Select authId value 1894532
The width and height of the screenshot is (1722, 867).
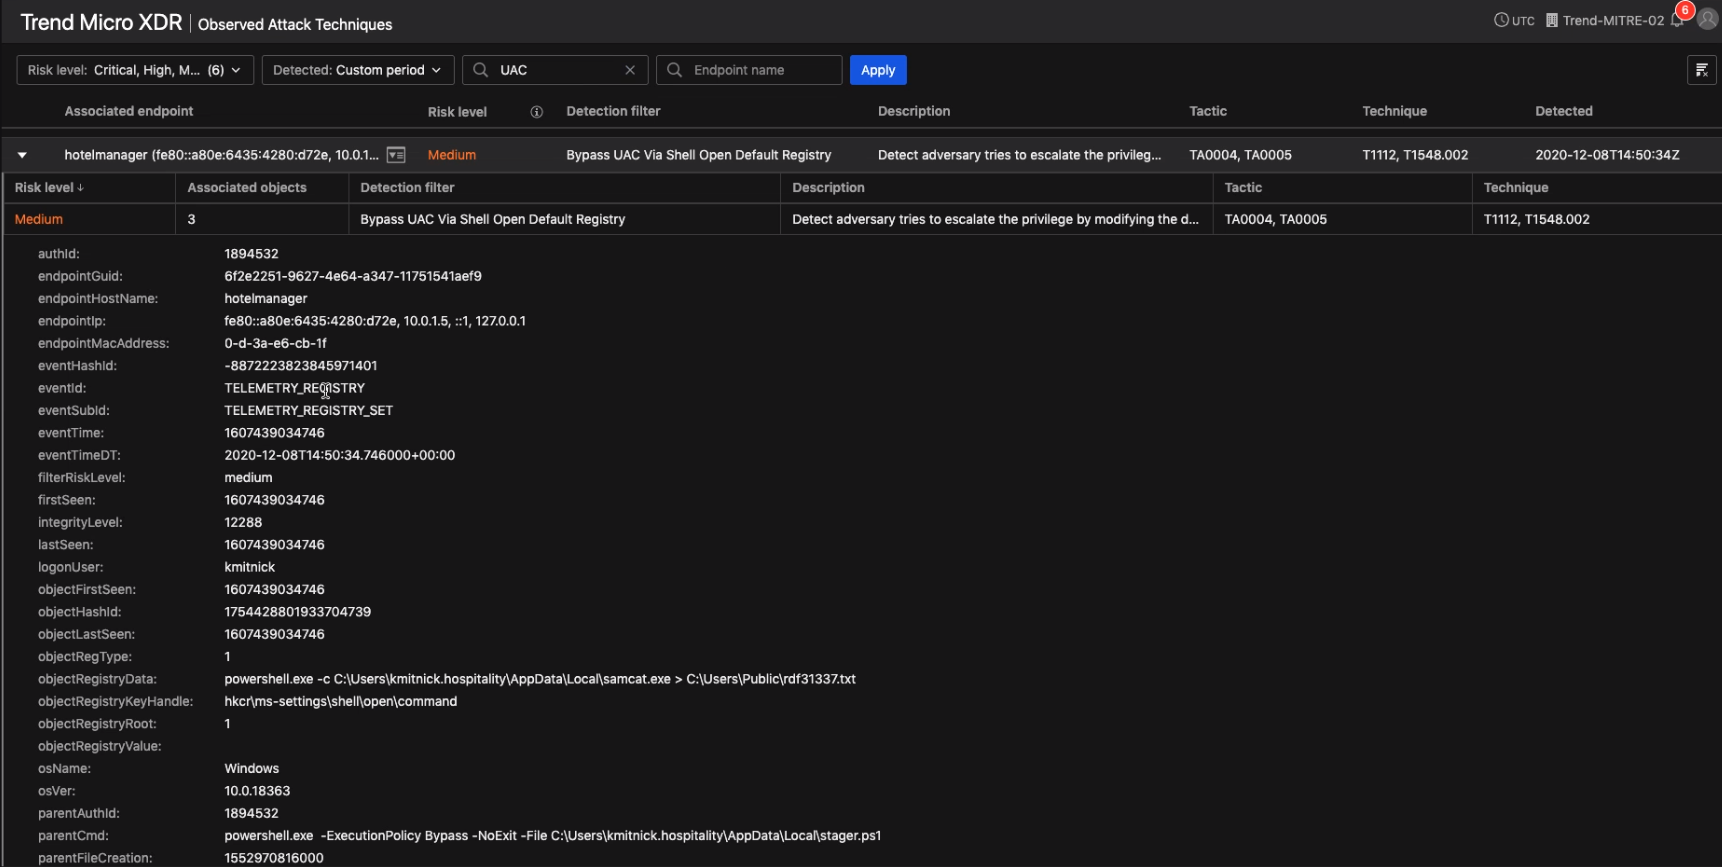(x=251, y=254)
